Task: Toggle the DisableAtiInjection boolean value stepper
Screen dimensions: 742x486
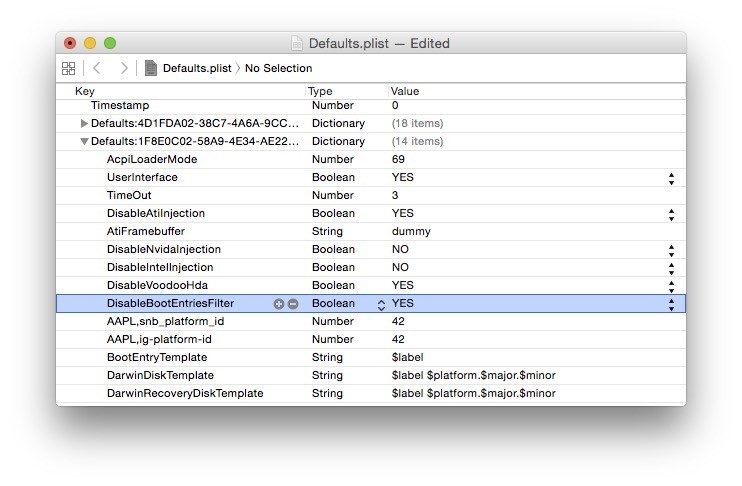Action: point(671,214)
